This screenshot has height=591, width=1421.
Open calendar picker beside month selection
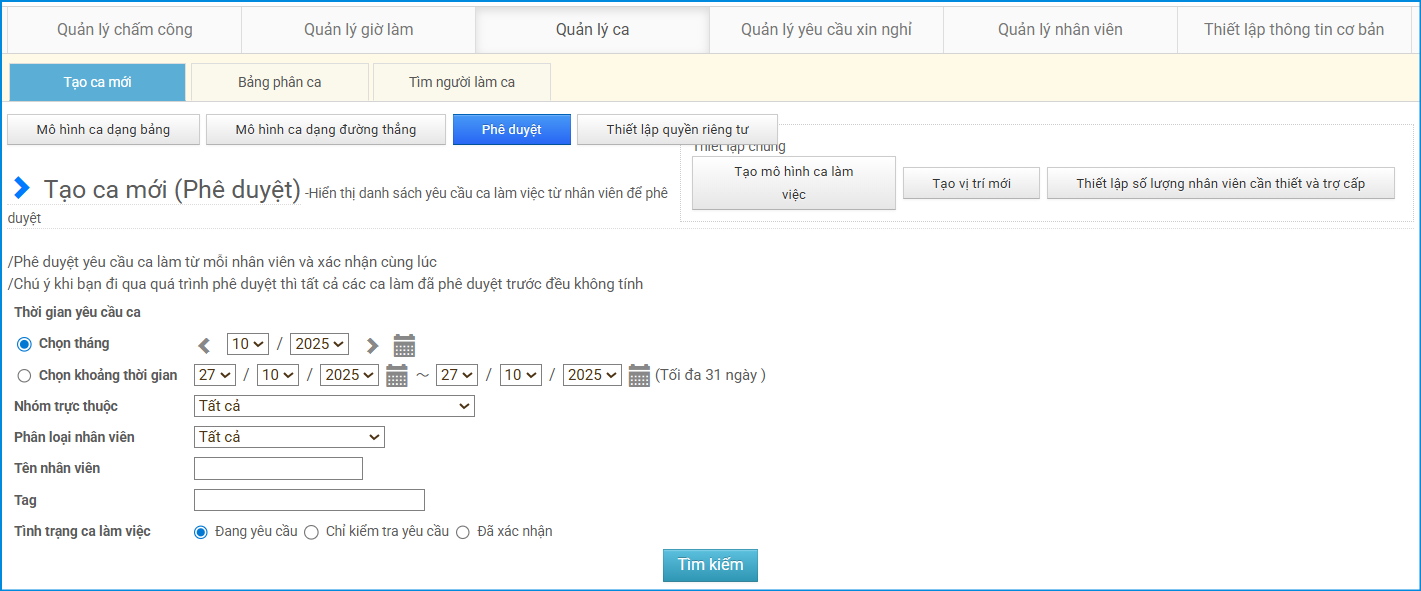[x=404, y=346]
